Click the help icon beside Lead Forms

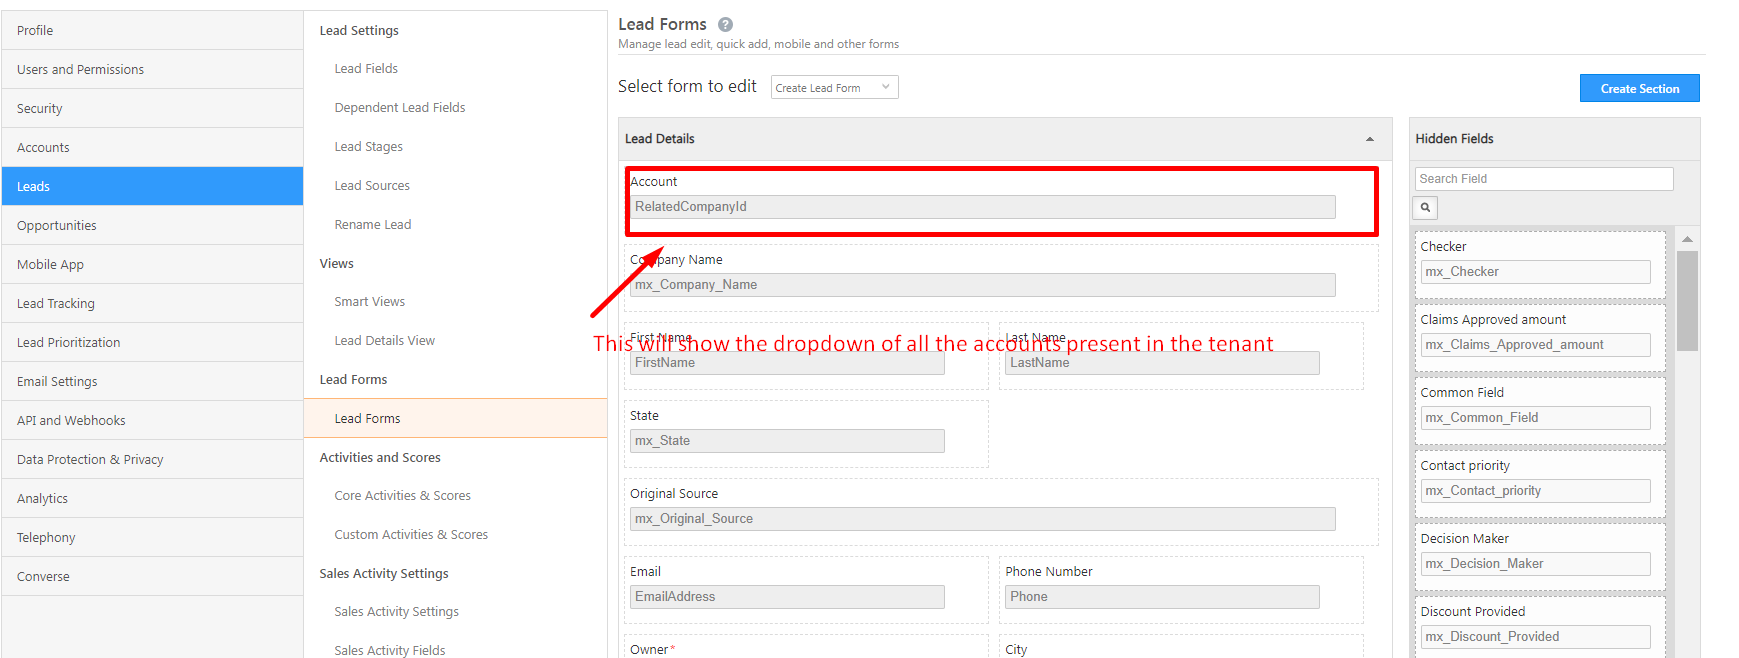(x=725, y=25)
